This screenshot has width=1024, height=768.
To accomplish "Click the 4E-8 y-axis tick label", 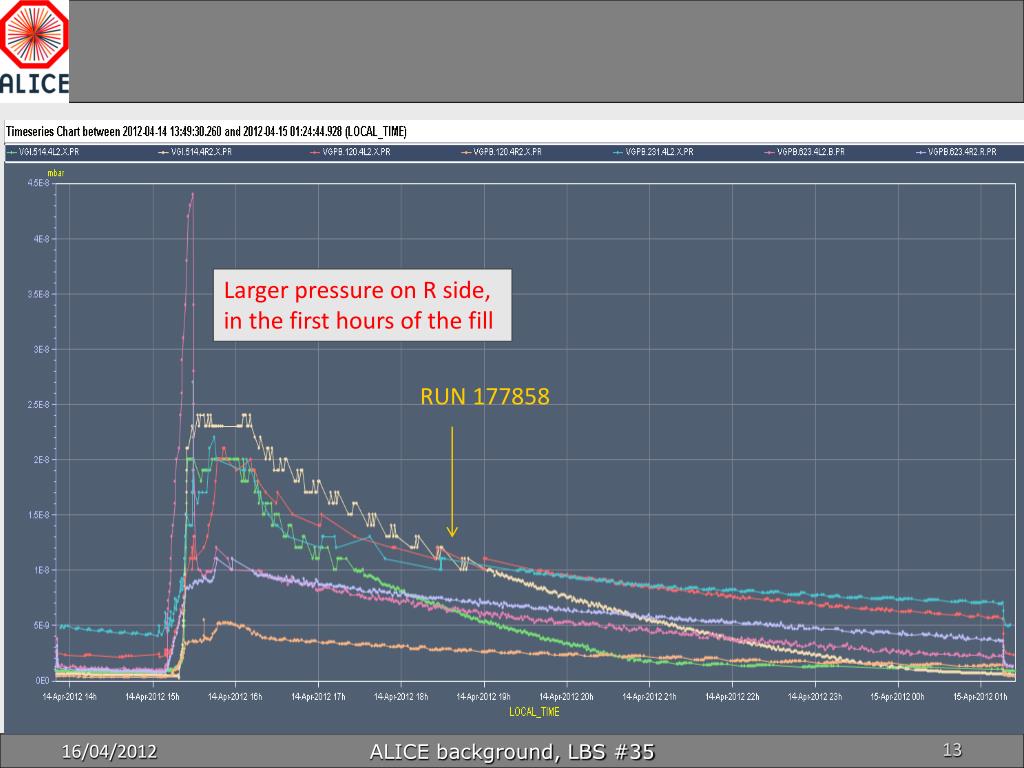I will [x=40, y=239].
